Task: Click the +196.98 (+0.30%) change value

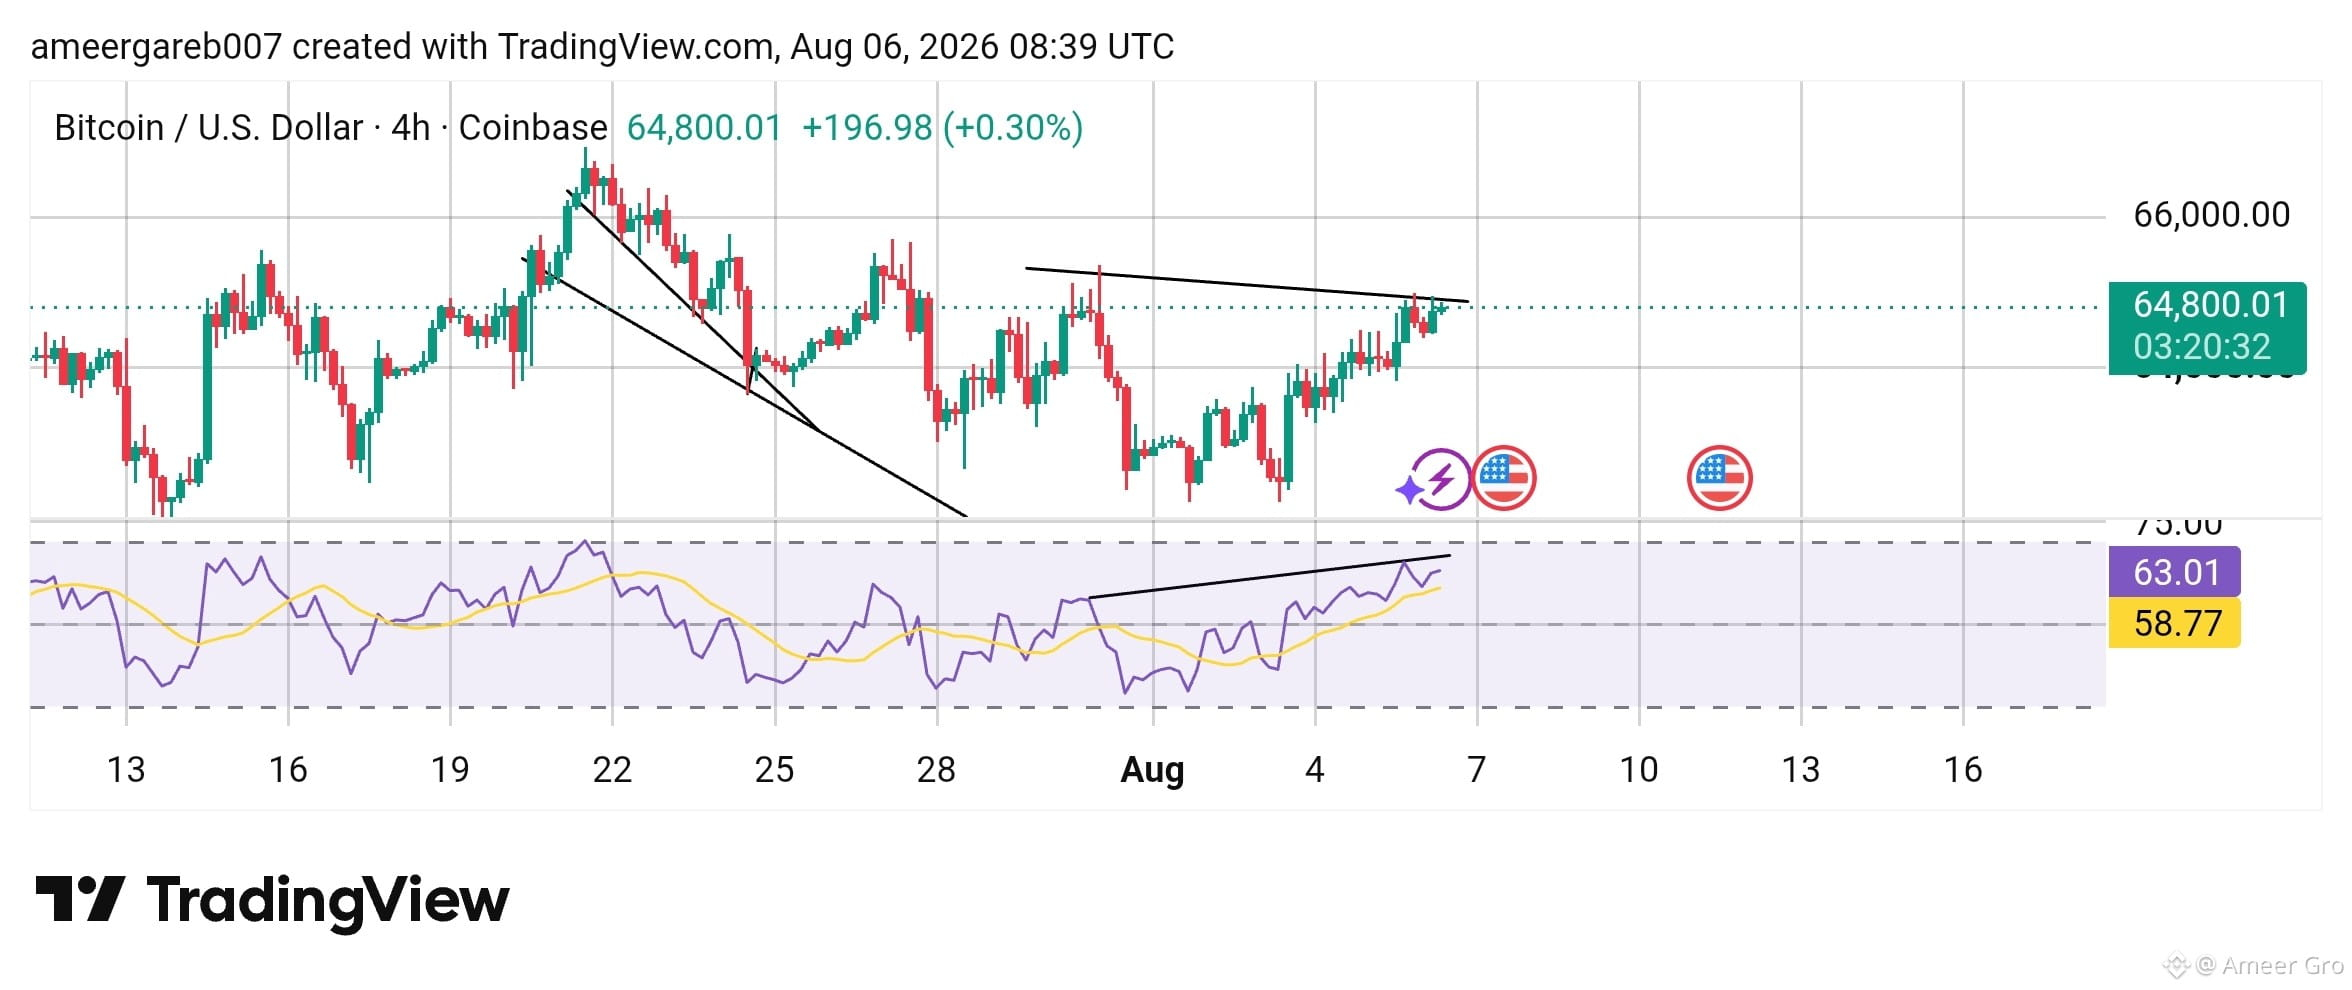Action: pyautogui.click(x=942, y=128)
